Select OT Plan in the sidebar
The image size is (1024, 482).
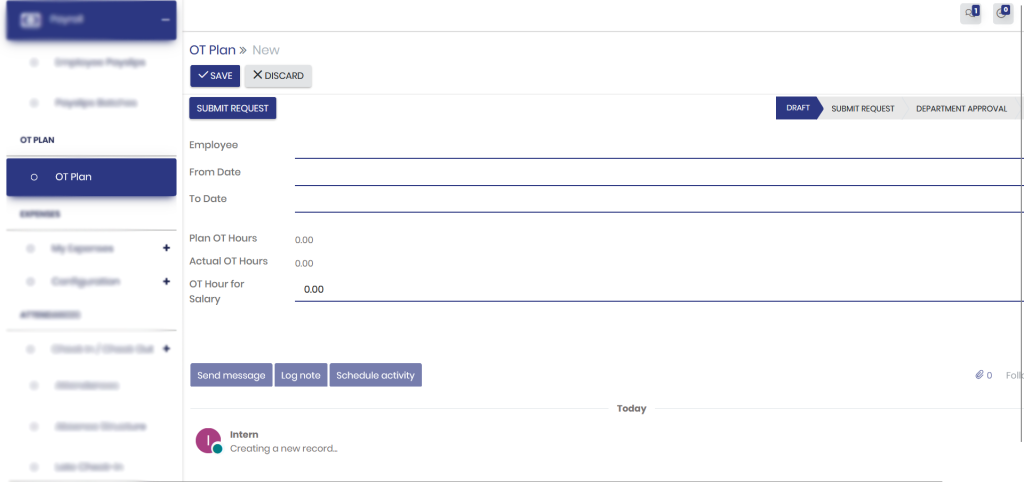91,177
